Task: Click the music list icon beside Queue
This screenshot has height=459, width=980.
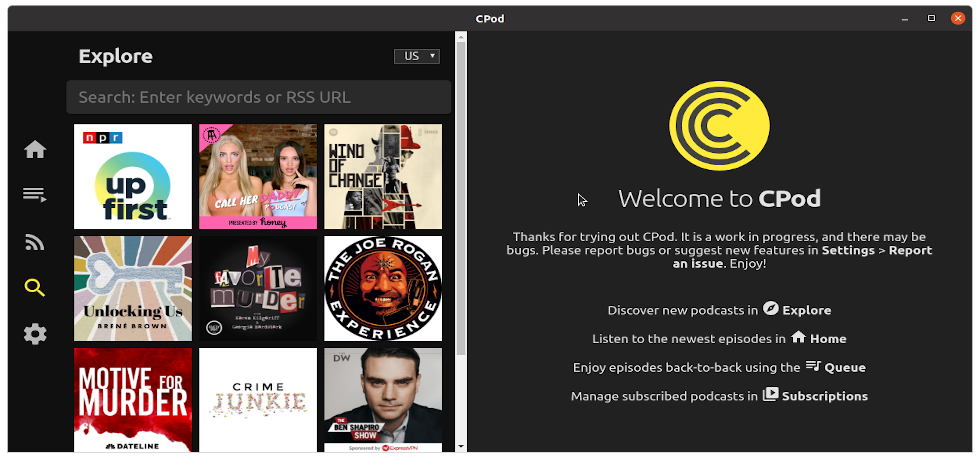Action: pyautogui.click(x=812, y=366)
